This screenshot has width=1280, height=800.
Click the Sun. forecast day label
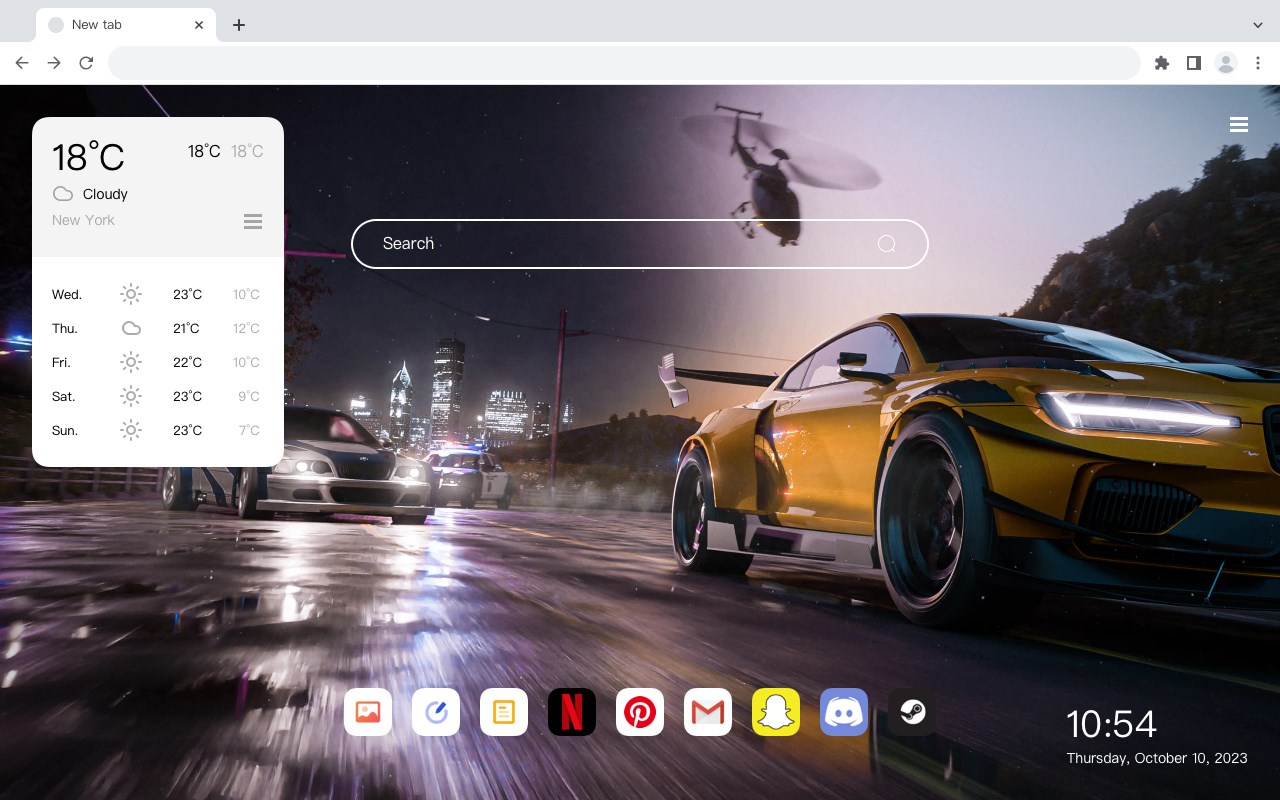tap(65, 430)
